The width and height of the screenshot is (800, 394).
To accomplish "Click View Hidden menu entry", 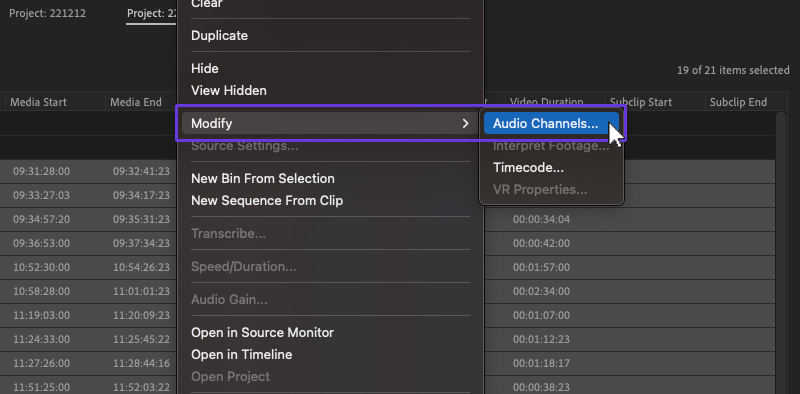I will [229, 91].
